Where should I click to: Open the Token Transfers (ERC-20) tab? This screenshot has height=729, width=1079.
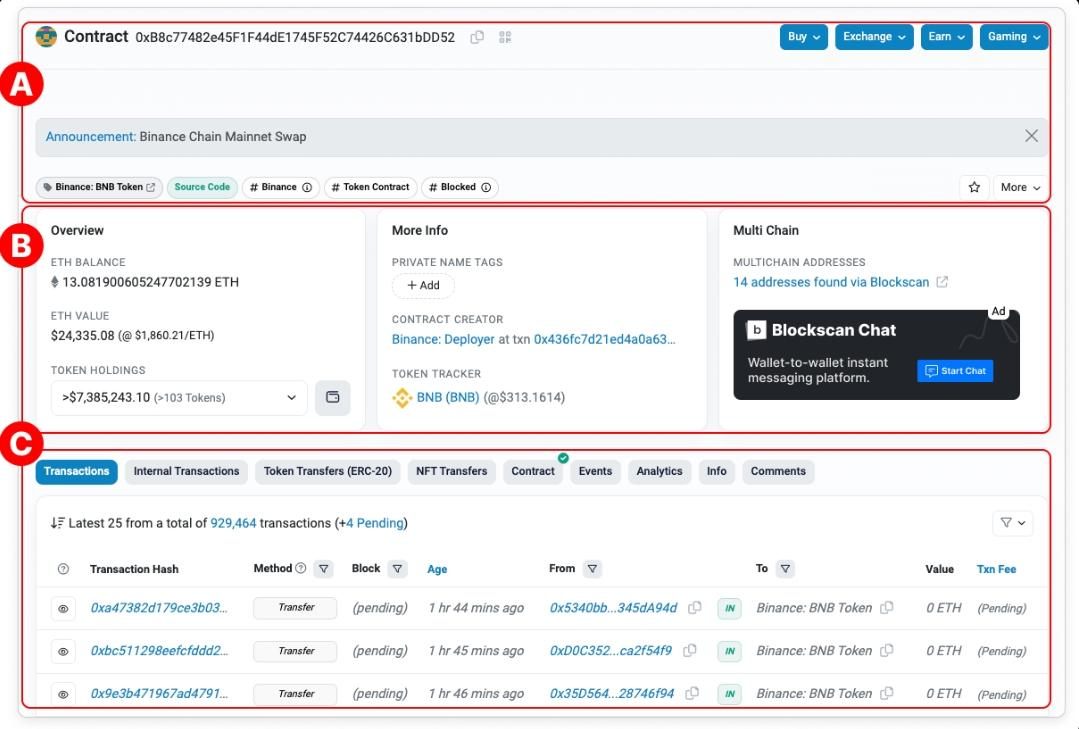point(327,471)
